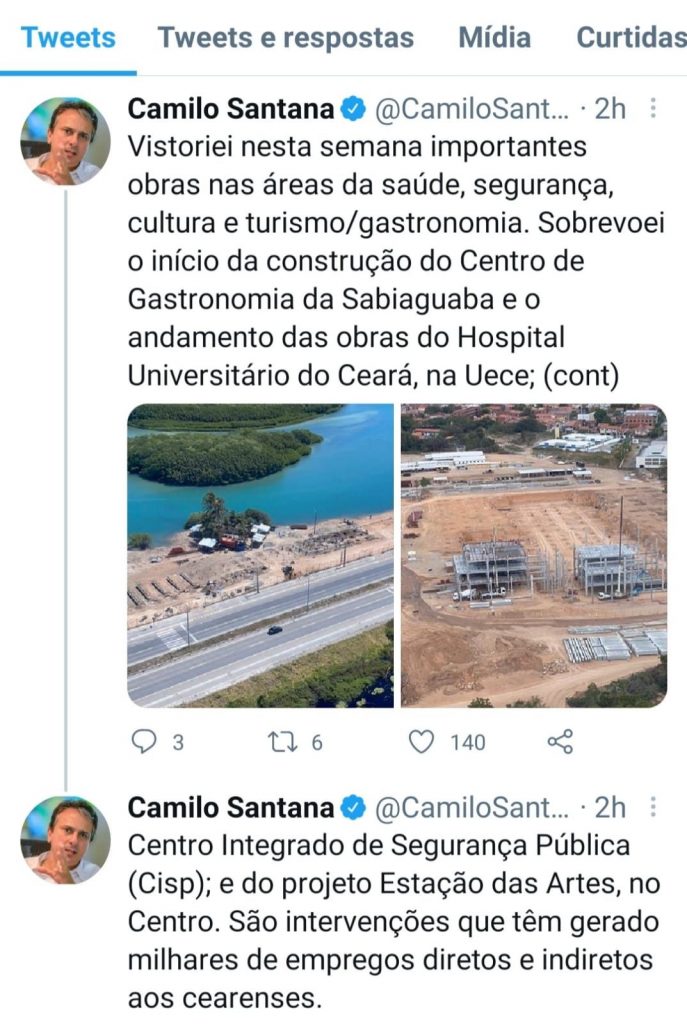Switch to the Tweets tab
This screenshot has width=687, height=1024.
68,38
